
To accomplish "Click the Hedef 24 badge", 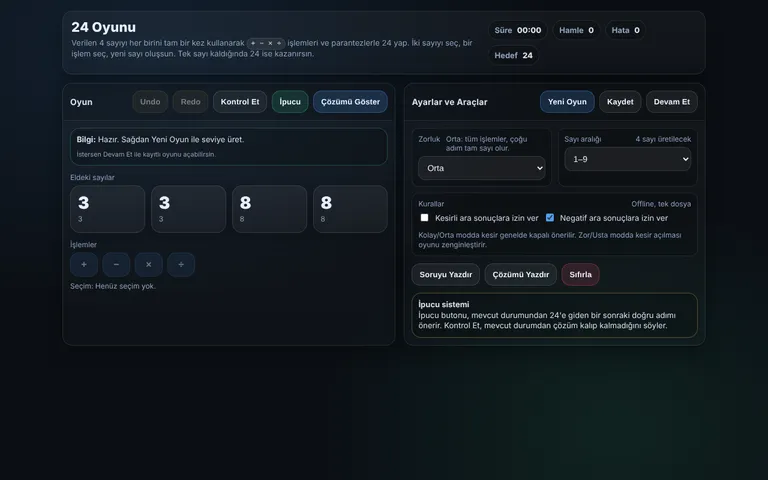I will pos(513,55).
